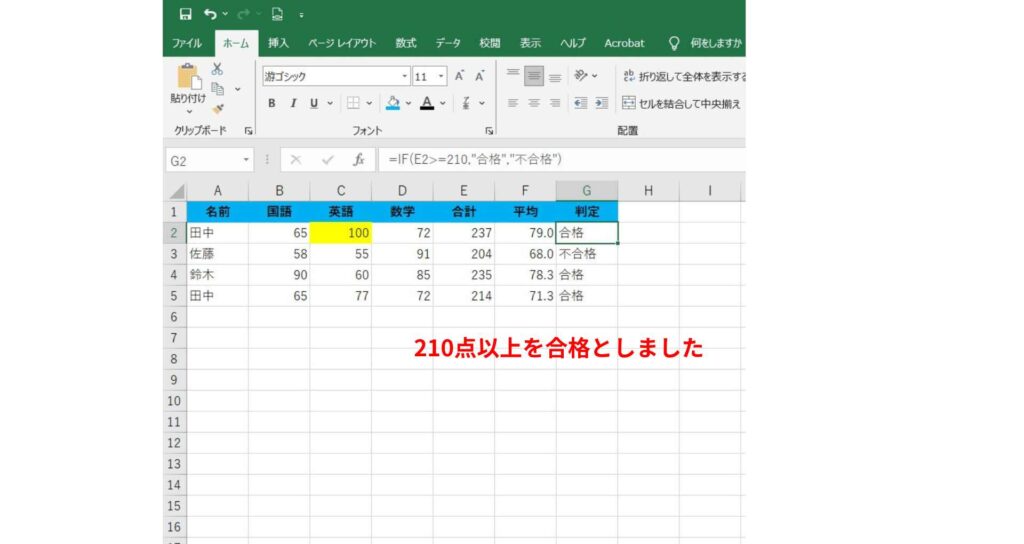Open the Font group dialog launcher
This screenshot has width=1024, height=544.
coord(489,131)
